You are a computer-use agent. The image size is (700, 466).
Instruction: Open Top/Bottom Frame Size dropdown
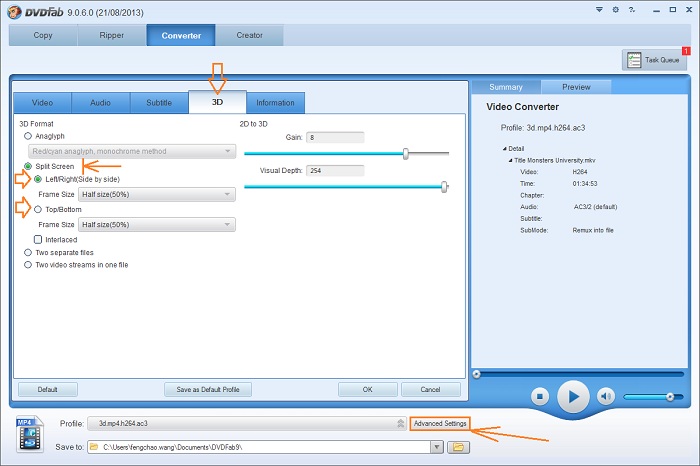tap(157, 225)
